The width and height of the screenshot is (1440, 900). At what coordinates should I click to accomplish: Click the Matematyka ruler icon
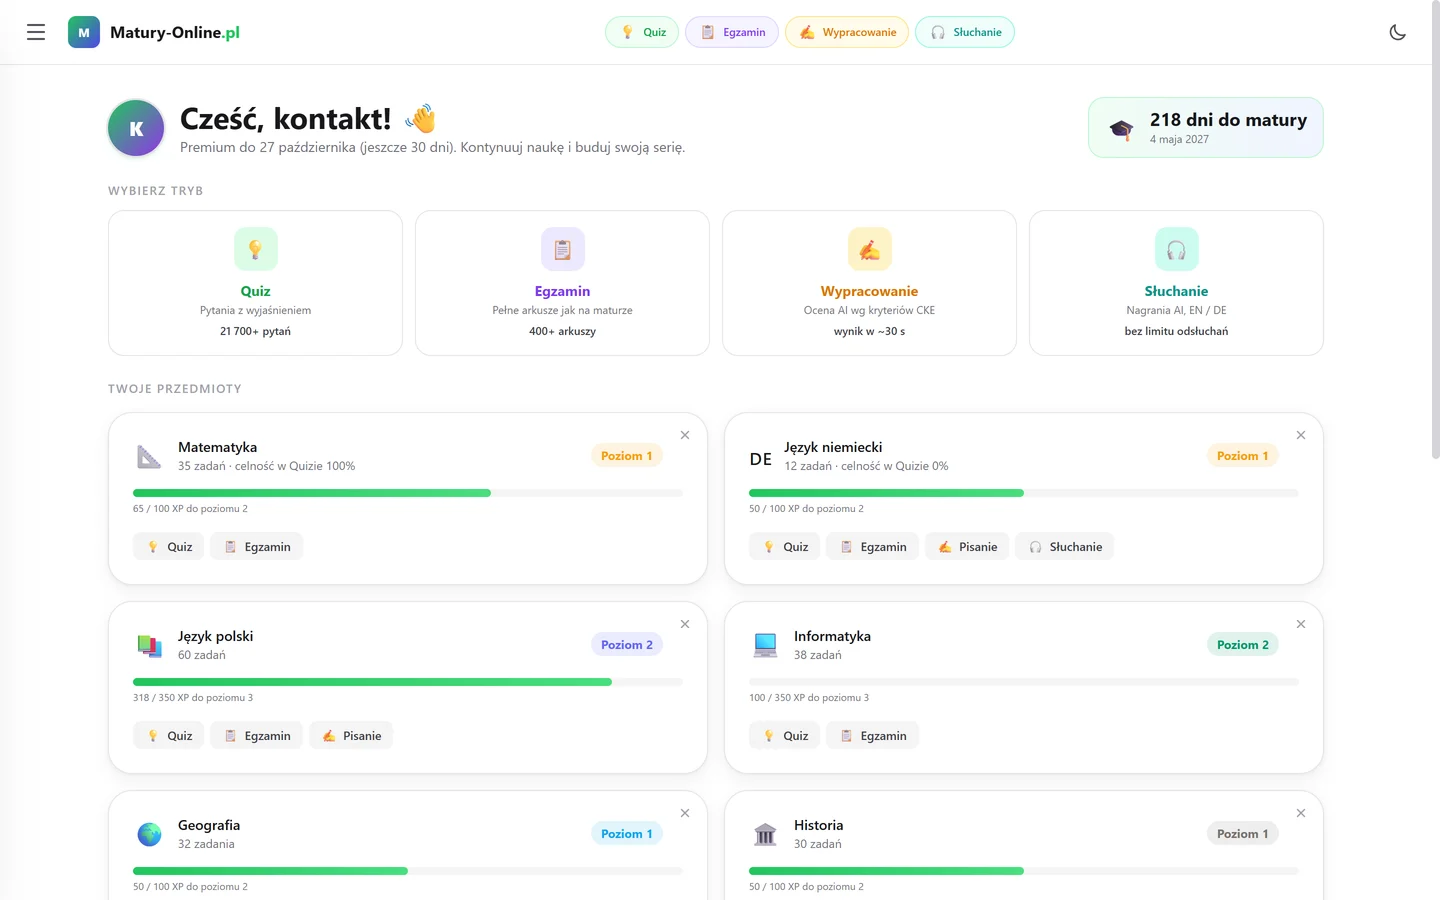[149, 456]
